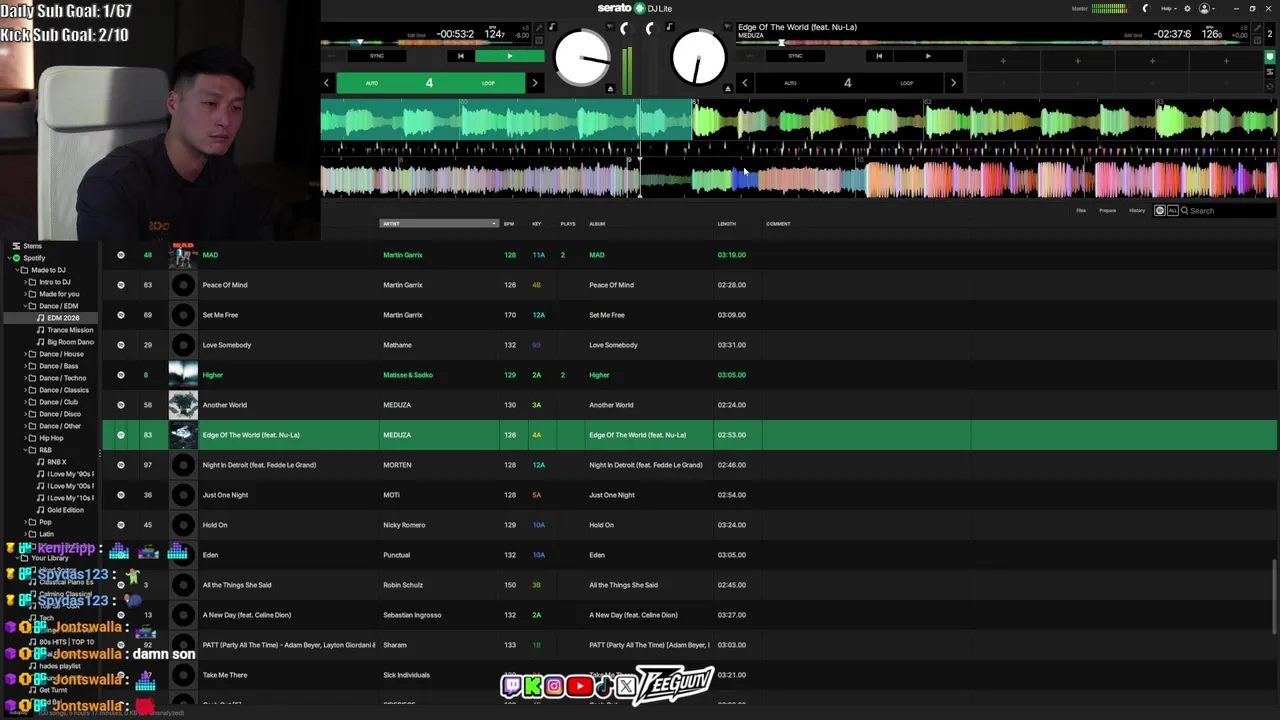Image resolution: width=1280 pixels, height=720 pixels.
Task: Select track 'Night In Detroit (feat. Fedde Le Grand)'
Action: coord(259,465)
